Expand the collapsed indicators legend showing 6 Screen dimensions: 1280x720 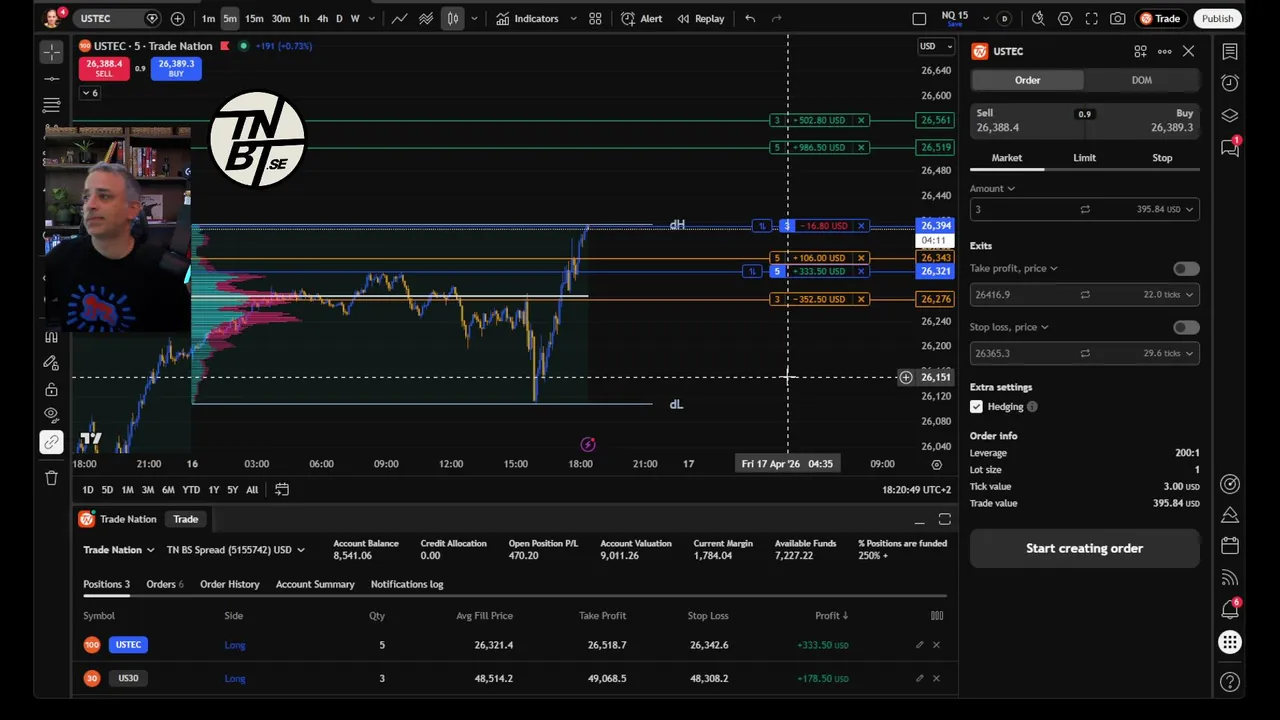click(x=90, y=93)
